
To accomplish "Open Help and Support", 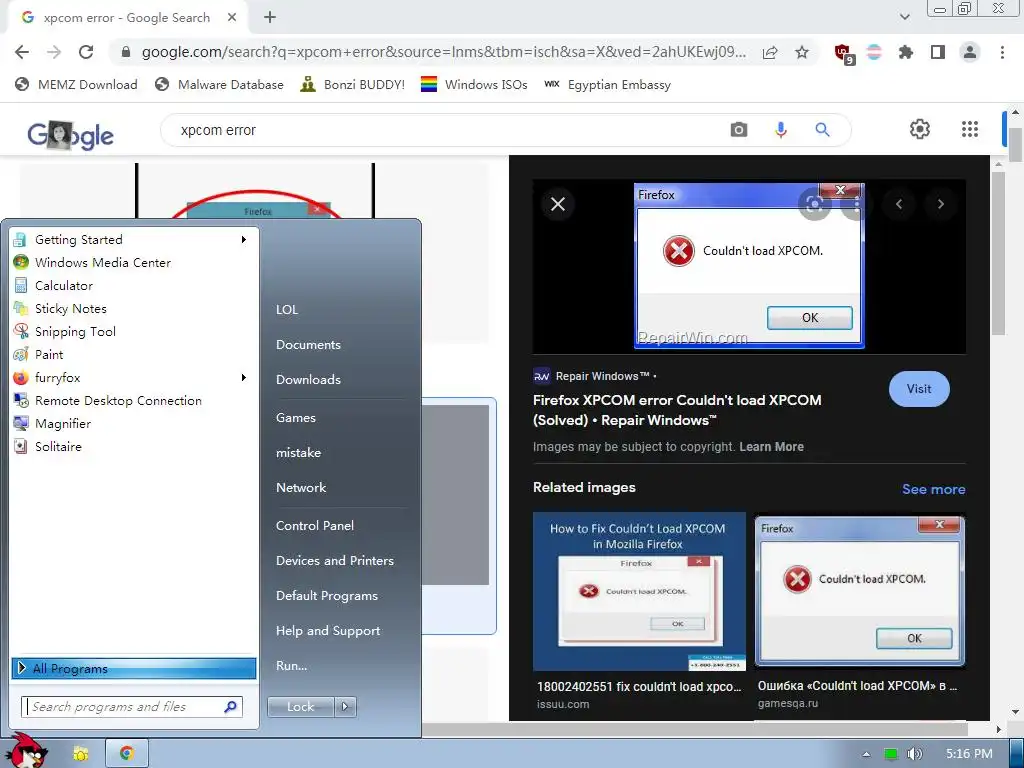I will 328,631.
